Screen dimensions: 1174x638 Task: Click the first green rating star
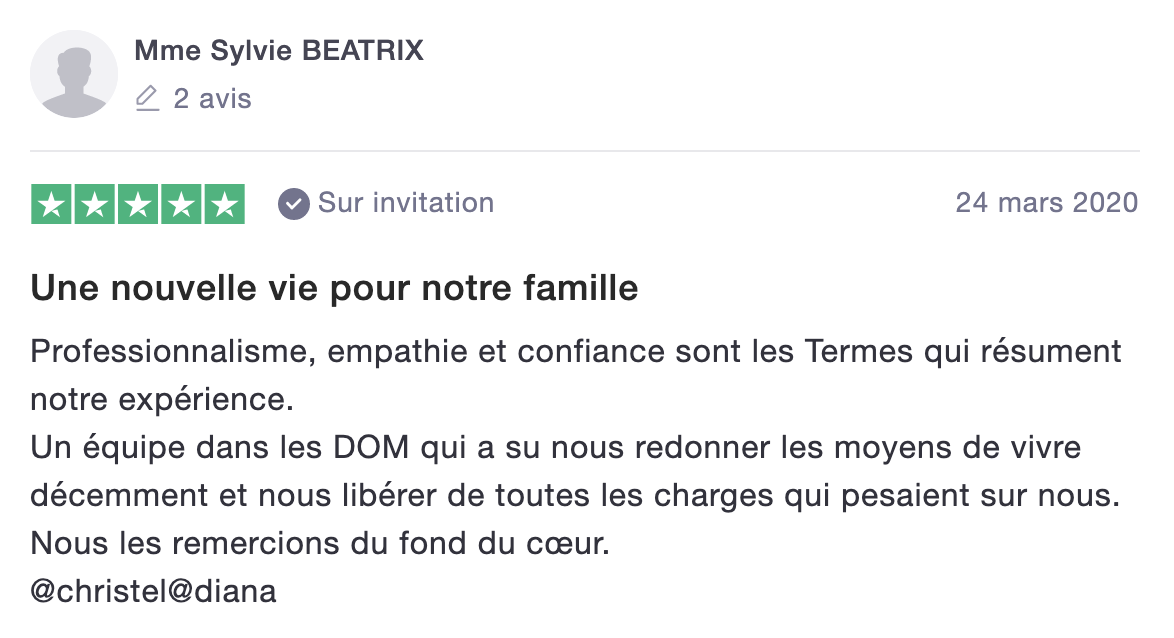(x=51, y=204)
